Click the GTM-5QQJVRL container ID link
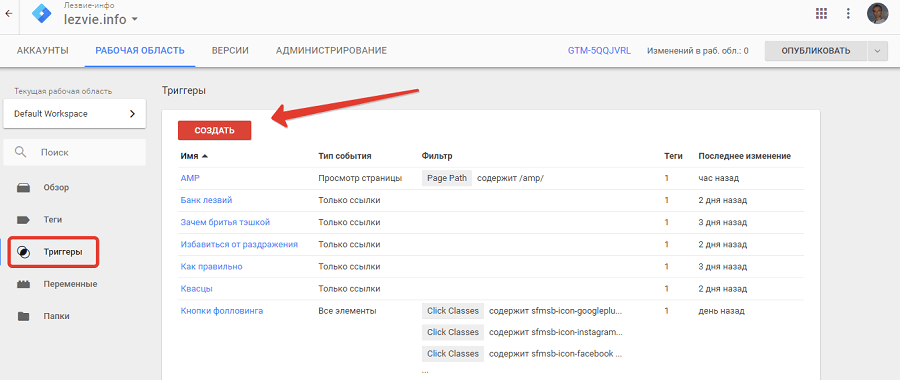 599,51
